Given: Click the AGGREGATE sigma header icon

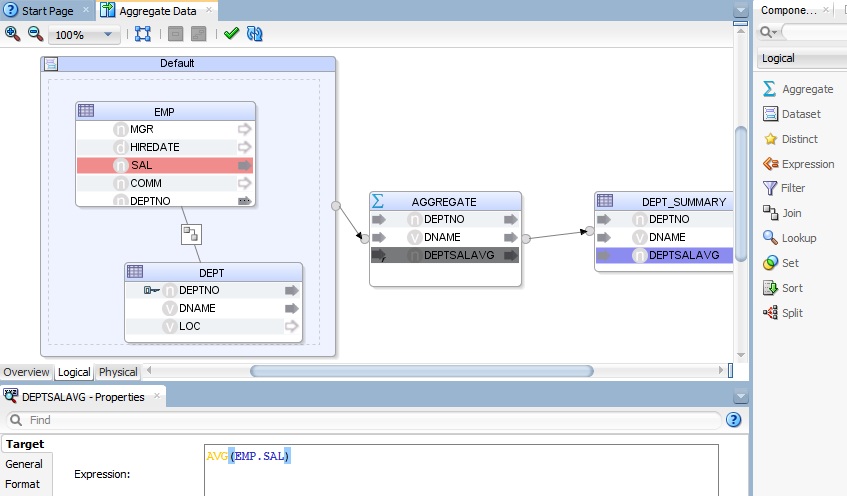Looking at the screenshot, I should coord(378,201).
